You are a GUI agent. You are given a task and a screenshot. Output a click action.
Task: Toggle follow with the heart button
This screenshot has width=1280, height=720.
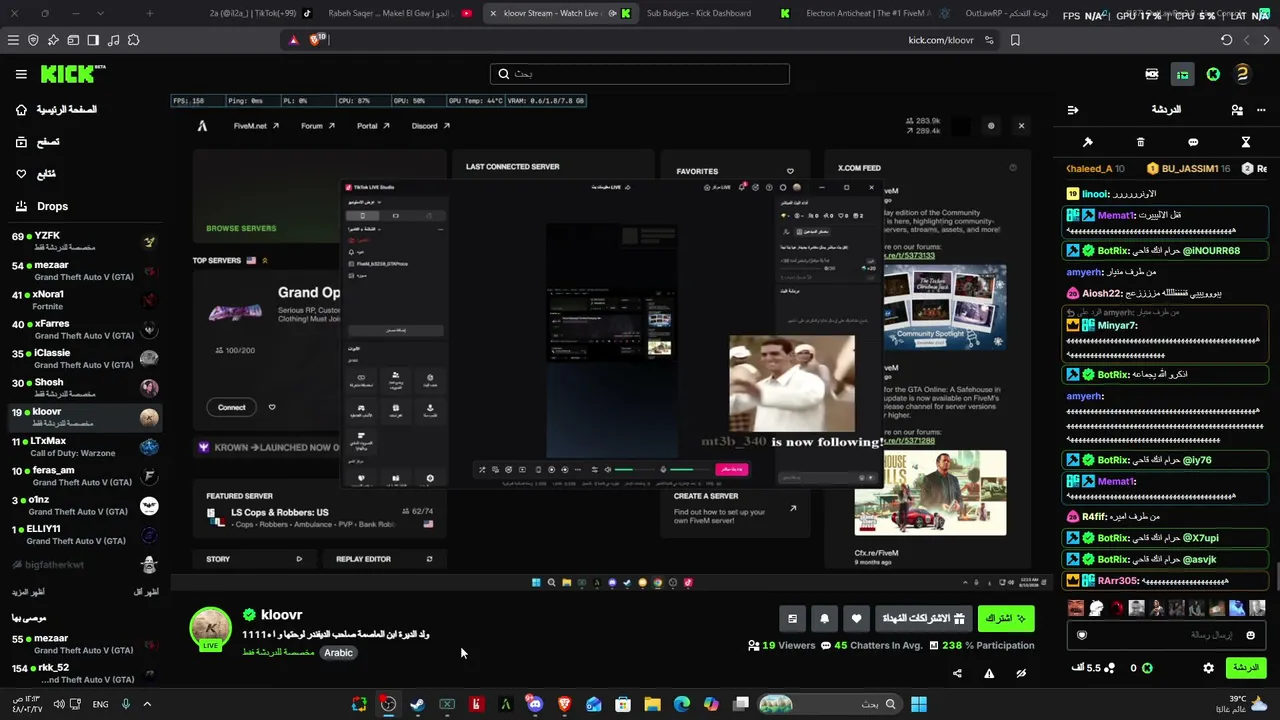pyautogui.click(x=856, y=619)
